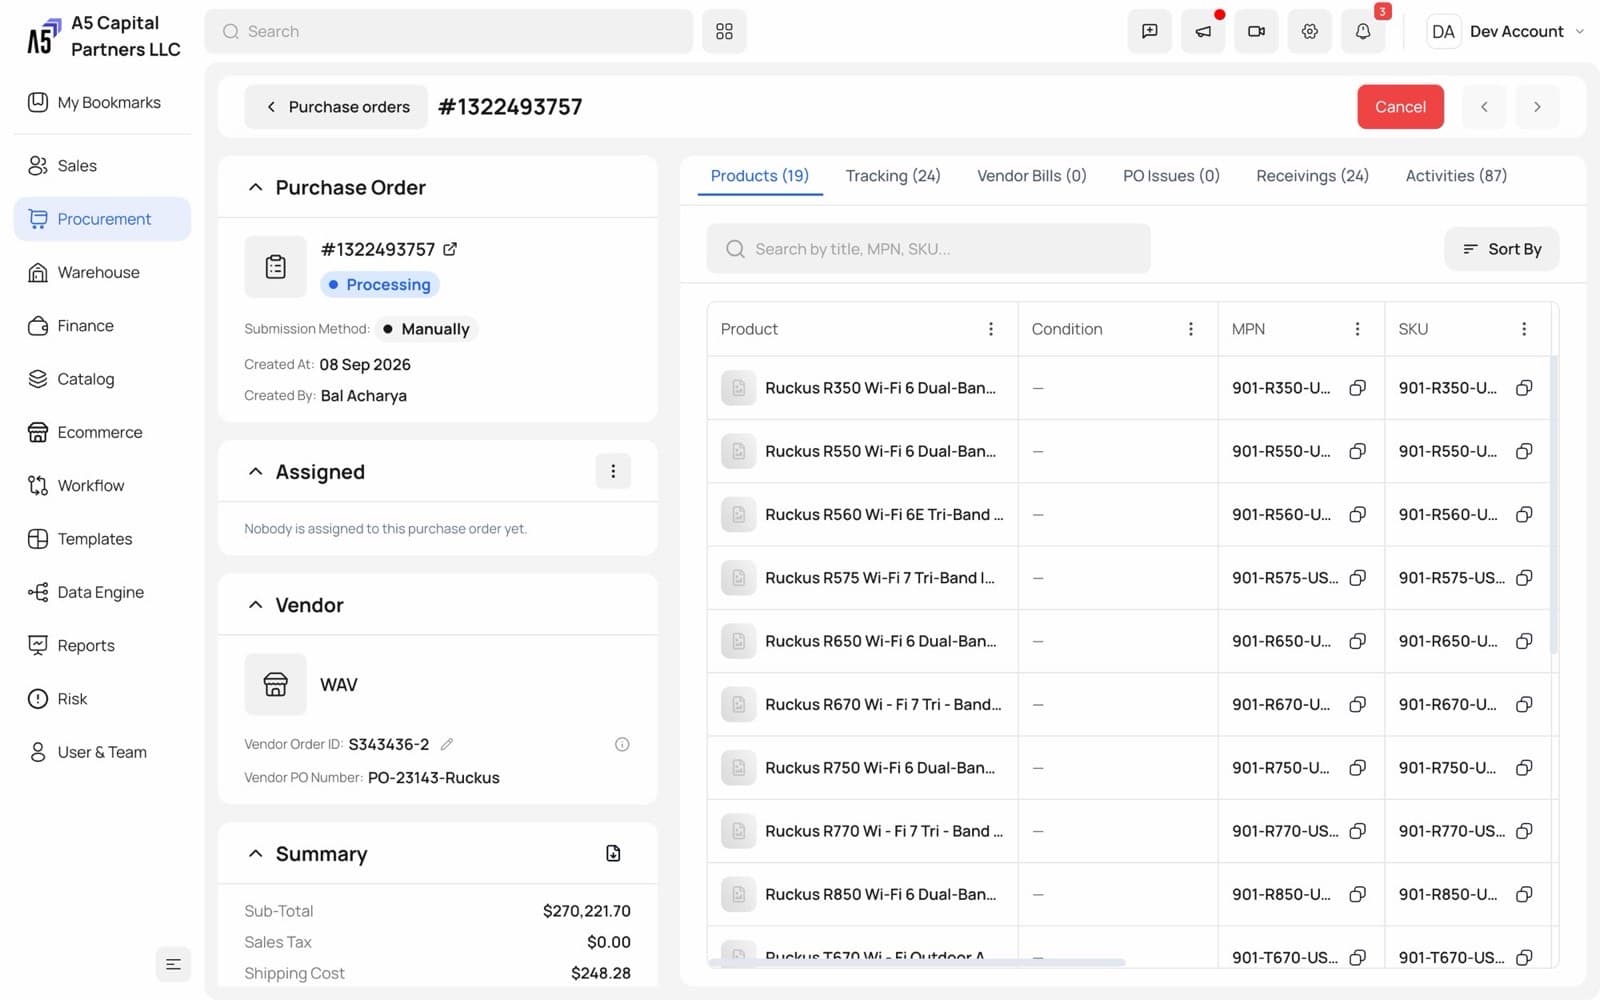Edit Vendor Order ID with the pencil icon
Screen dimensions: 1600x1000
(447, 744)
